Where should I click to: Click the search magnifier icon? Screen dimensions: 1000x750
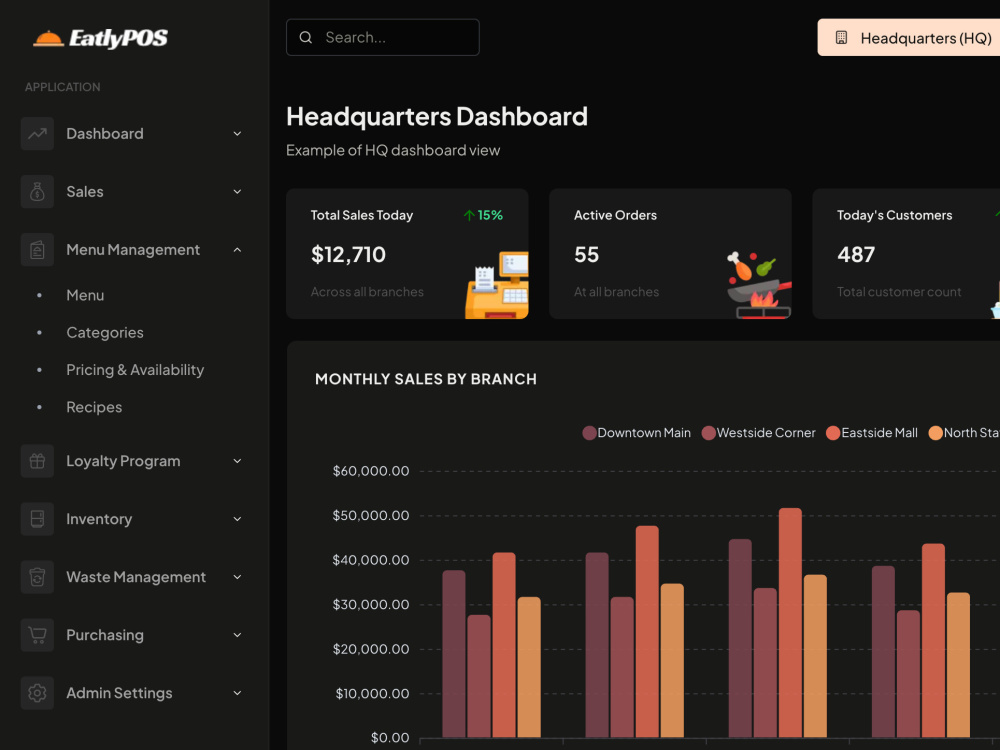(x=305, y=38)
